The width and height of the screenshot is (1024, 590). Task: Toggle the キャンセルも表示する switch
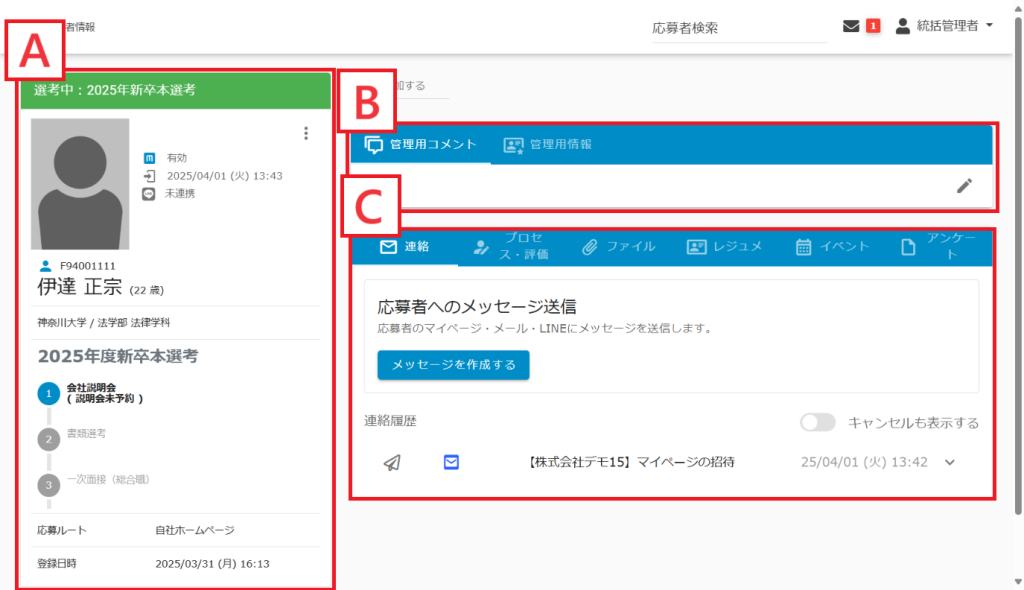click(x=817, y=423)
